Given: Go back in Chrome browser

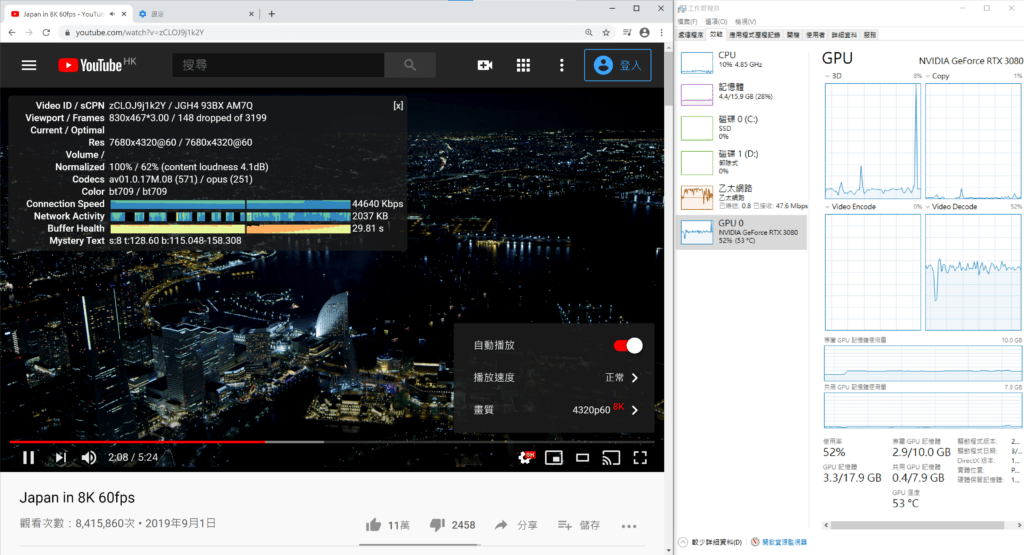Looking at the screenshot, I should (12, 32).
